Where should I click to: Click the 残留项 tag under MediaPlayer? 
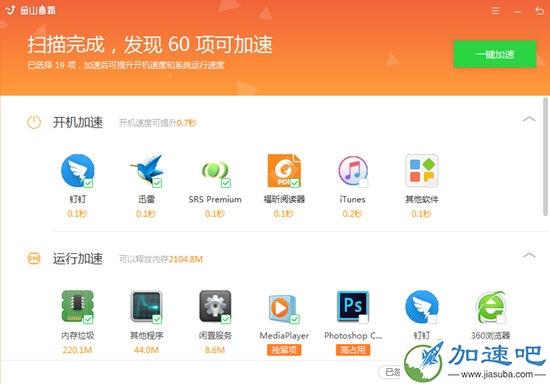(x=284, y=350)
